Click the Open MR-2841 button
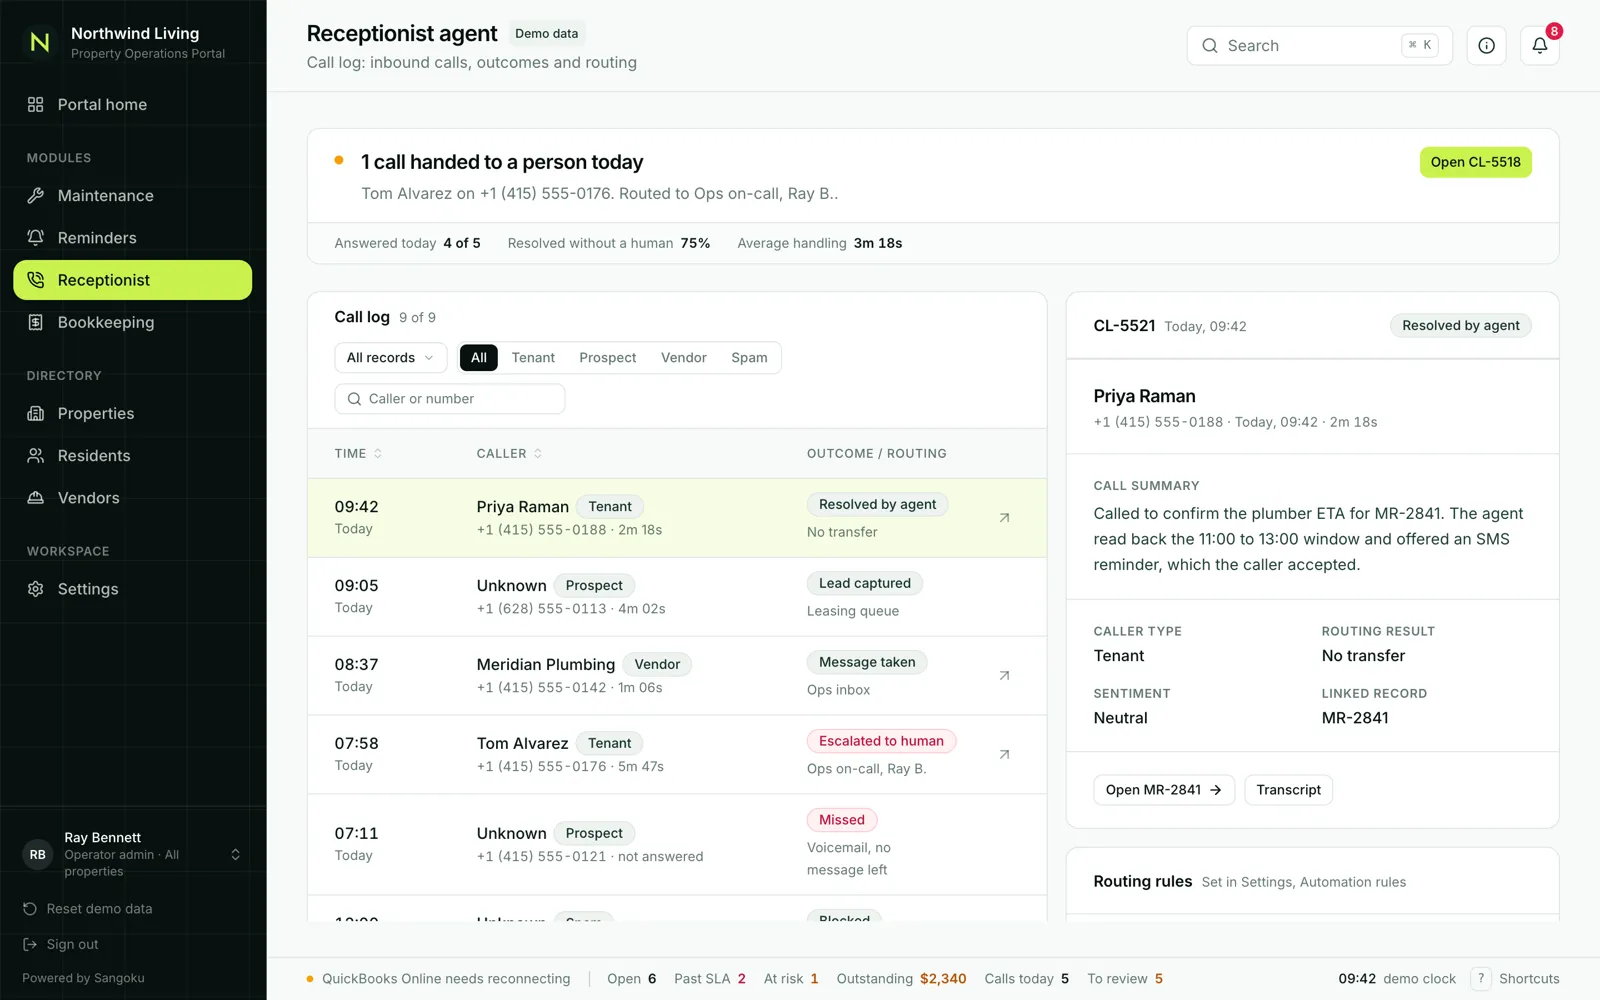 pos(1164,790)
